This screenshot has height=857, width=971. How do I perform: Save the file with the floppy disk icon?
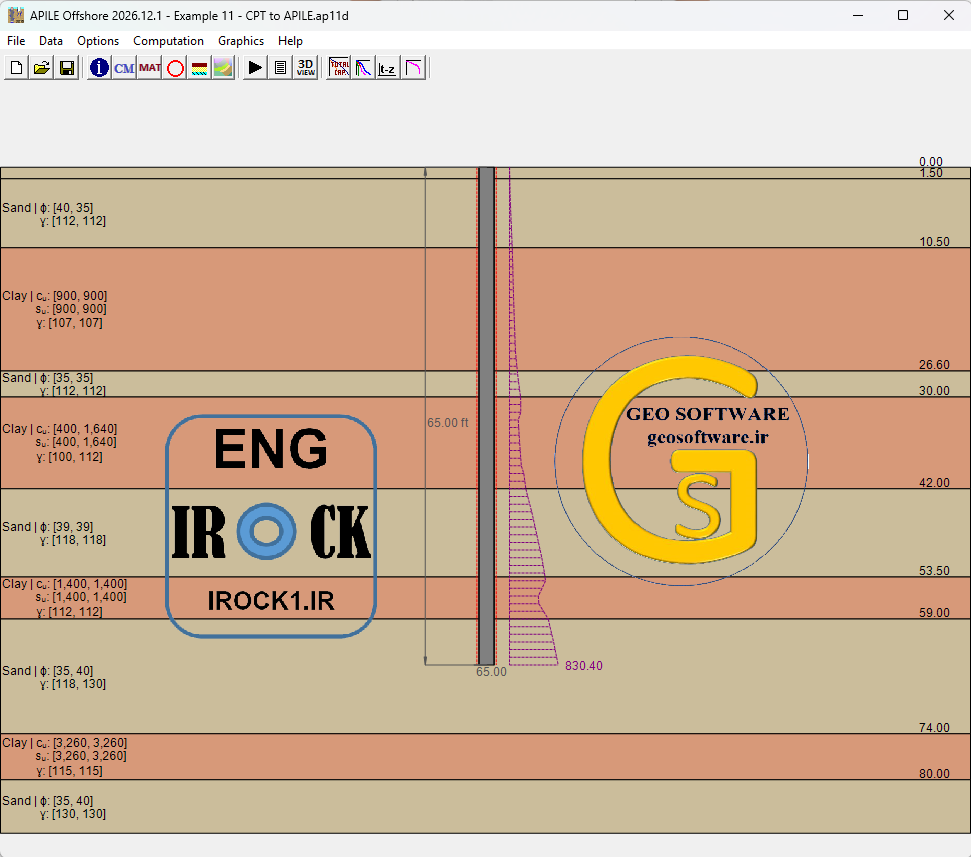pos(67,67)
